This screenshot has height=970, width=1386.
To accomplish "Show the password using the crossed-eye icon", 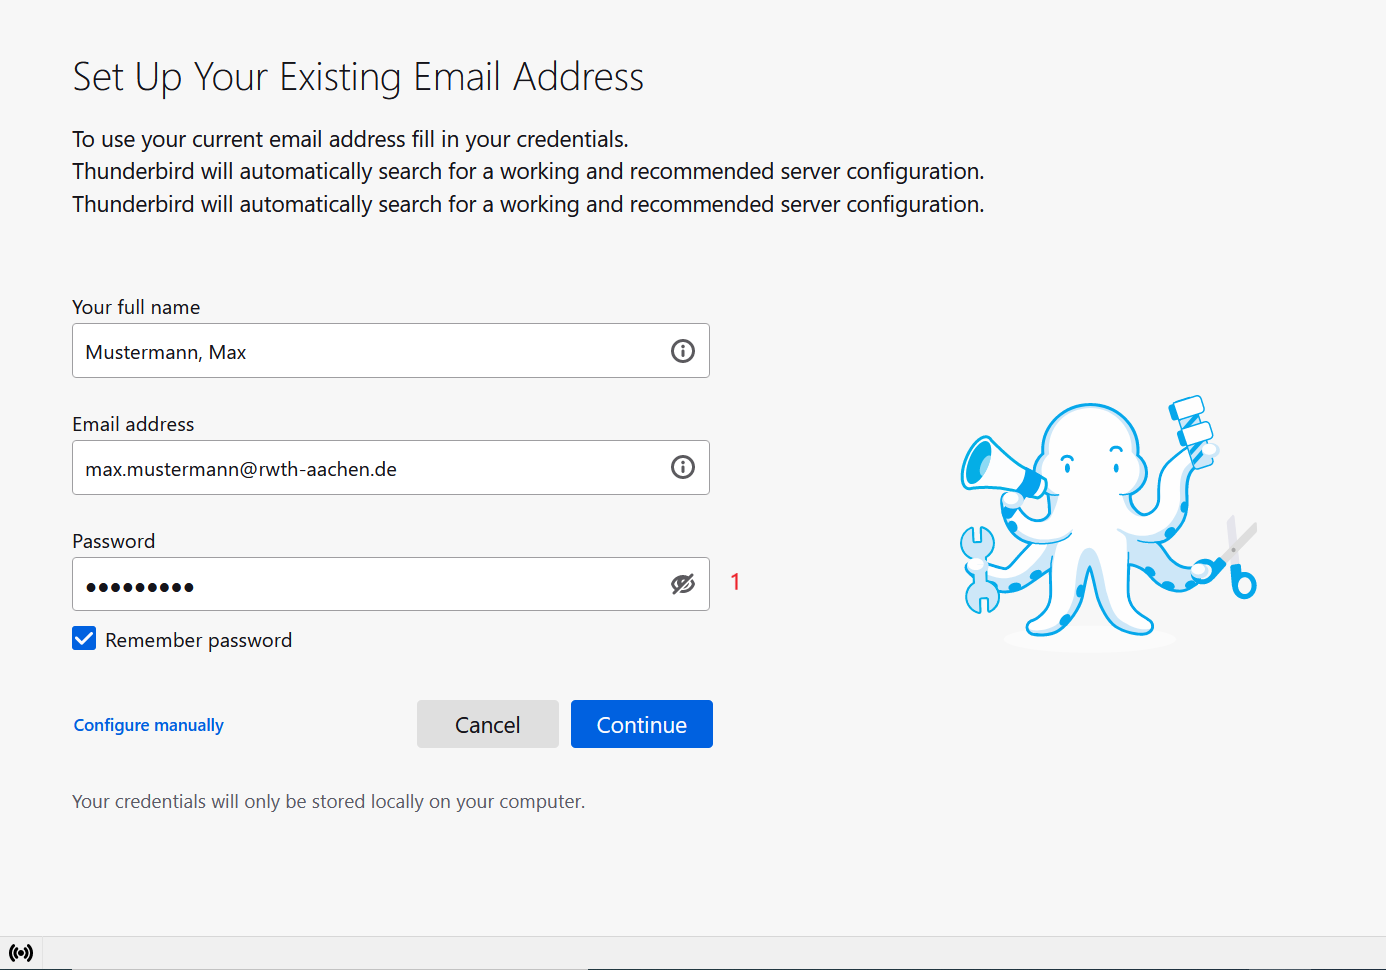I will coord(682,584).
